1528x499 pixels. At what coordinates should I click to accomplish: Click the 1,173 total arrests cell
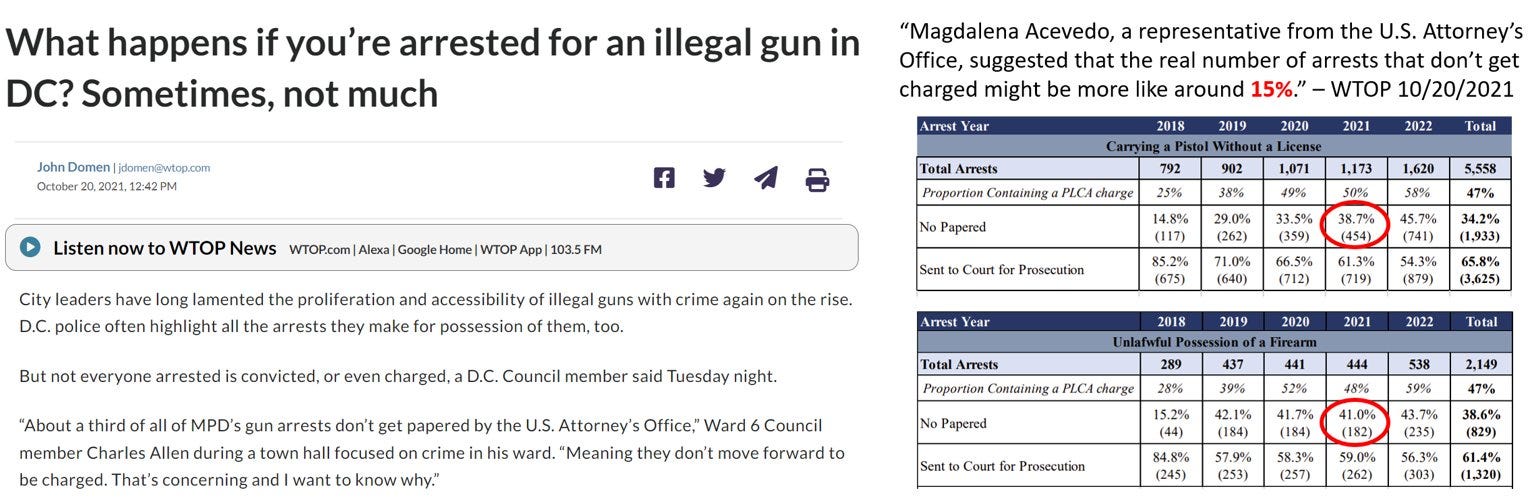(1356, 169)
